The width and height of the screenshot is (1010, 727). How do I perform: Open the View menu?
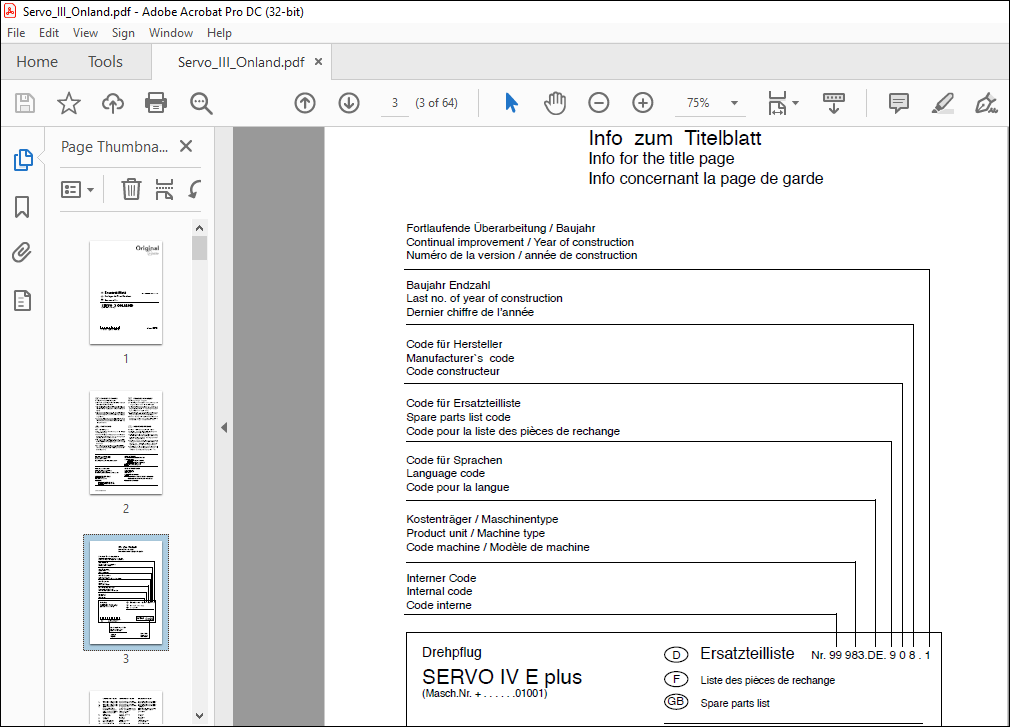click(x=85, y=33)
